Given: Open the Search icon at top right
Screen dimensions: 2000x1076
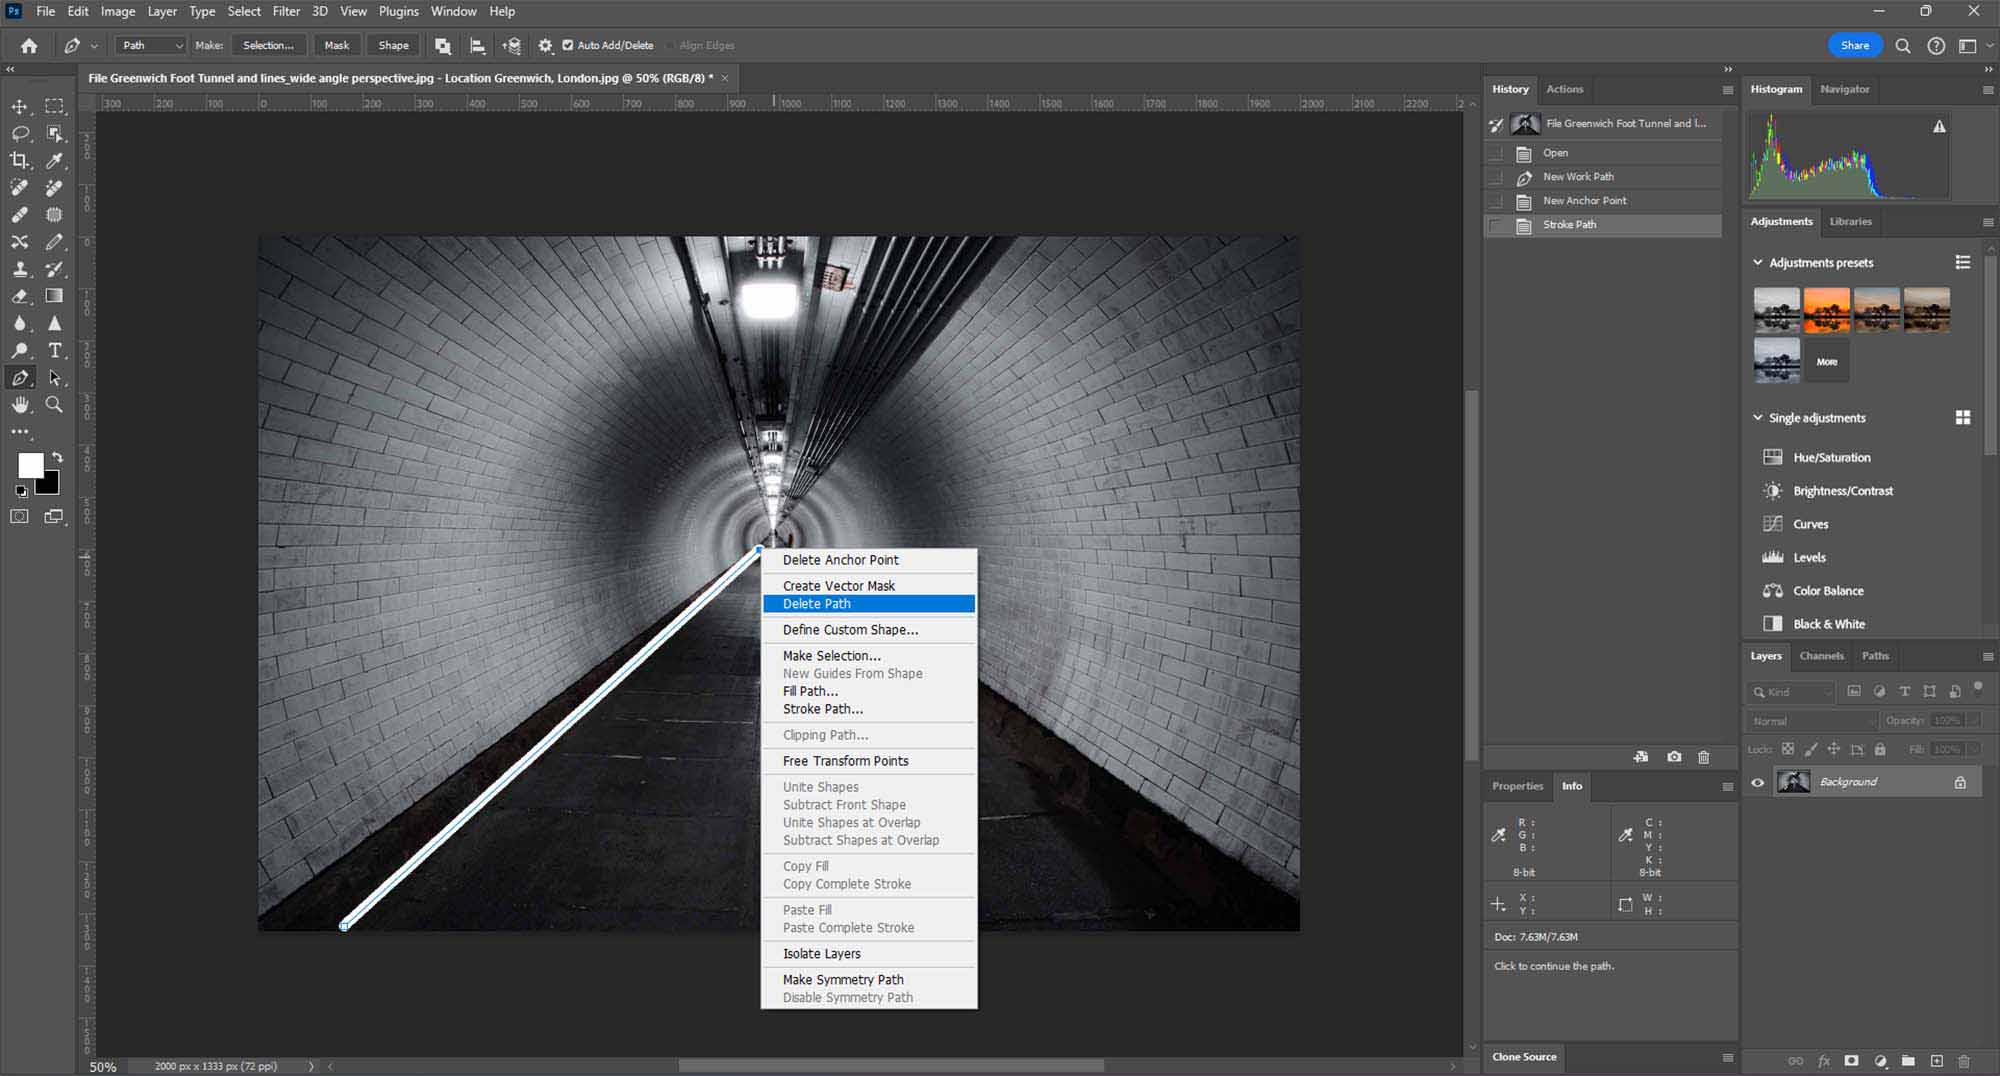Looking at the screenshot, I should 1903,45.
